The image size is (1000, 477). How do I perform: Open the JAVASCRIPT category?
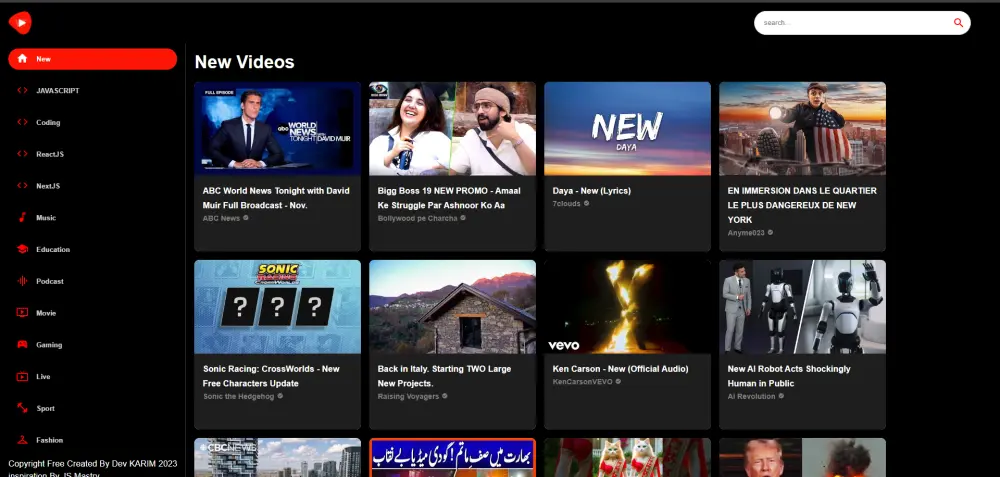pyautogui.click(x=92, y=91)
